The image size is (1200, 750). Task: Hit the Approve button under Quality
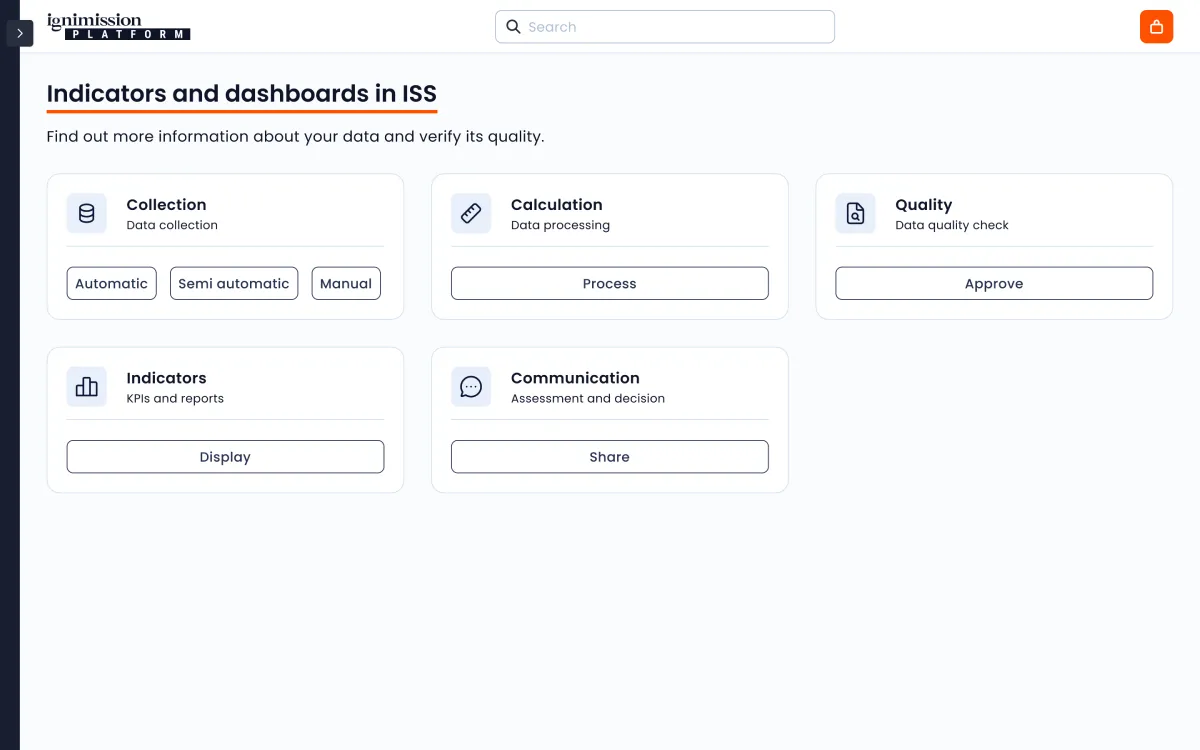(994, 284)
